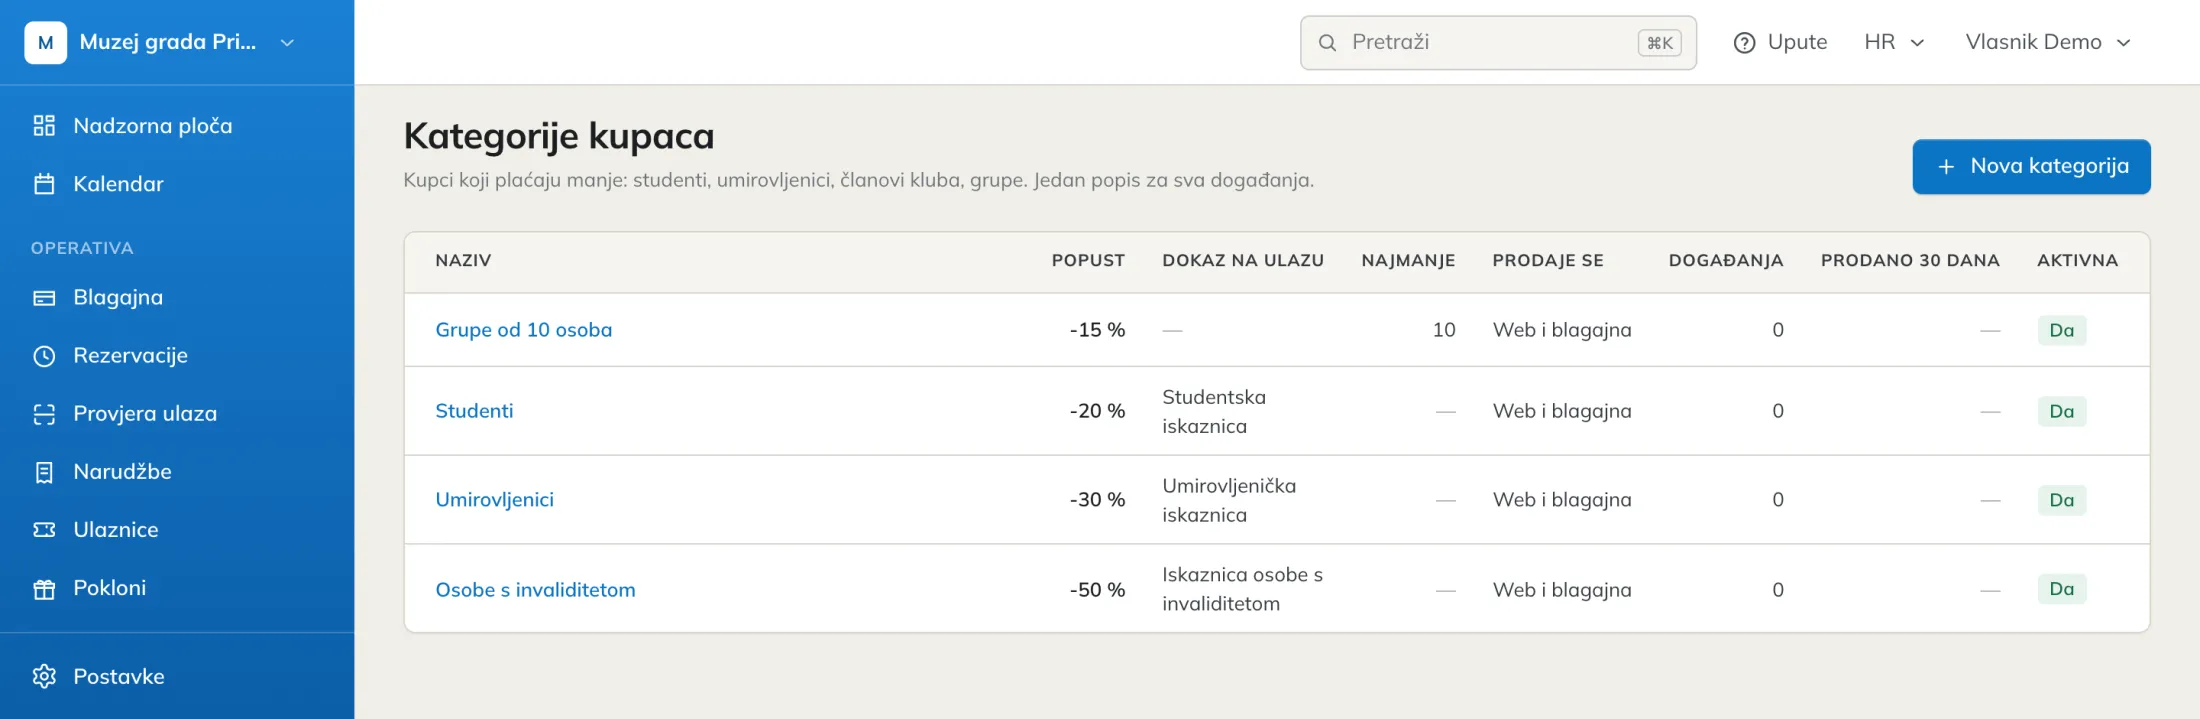
Task: Open the Umirovljenici category
Action: click(x=494, y=500)
